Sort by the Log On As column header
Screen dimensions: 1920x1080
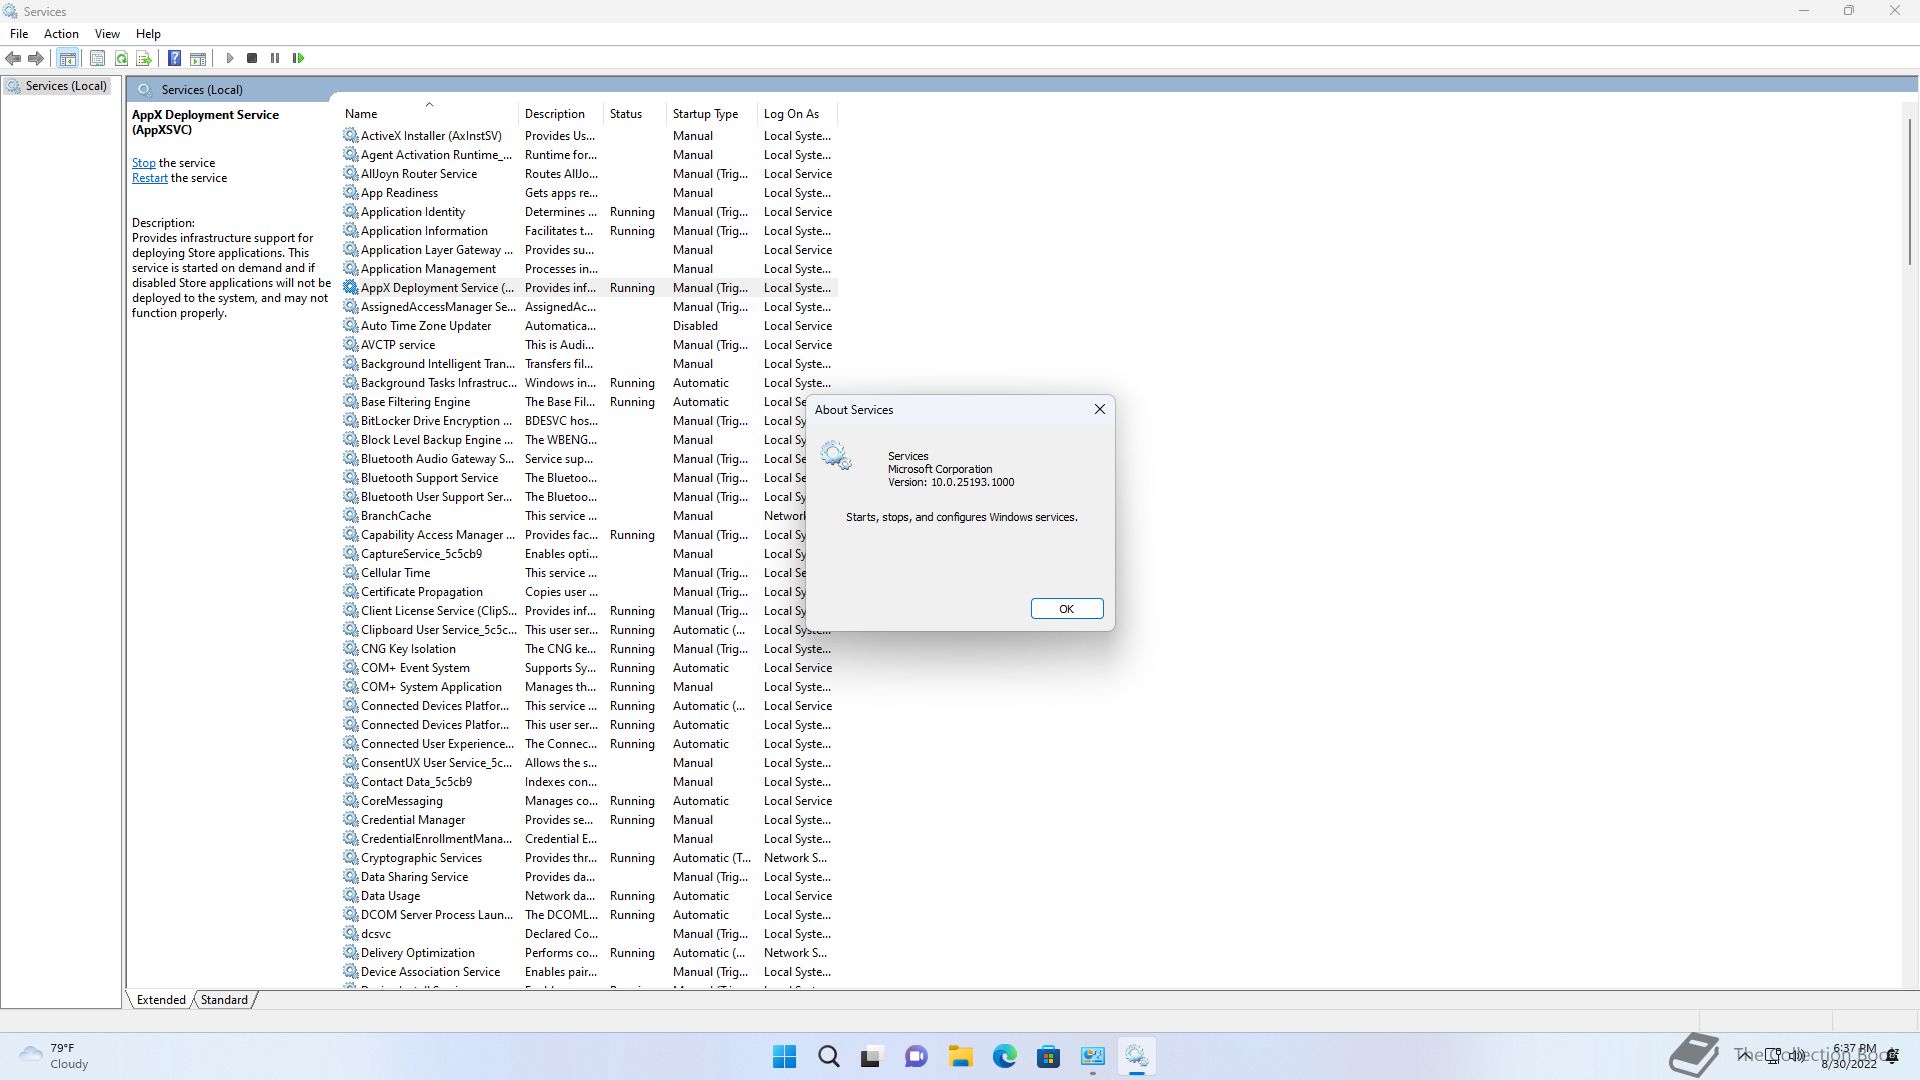tap(796, 114)
